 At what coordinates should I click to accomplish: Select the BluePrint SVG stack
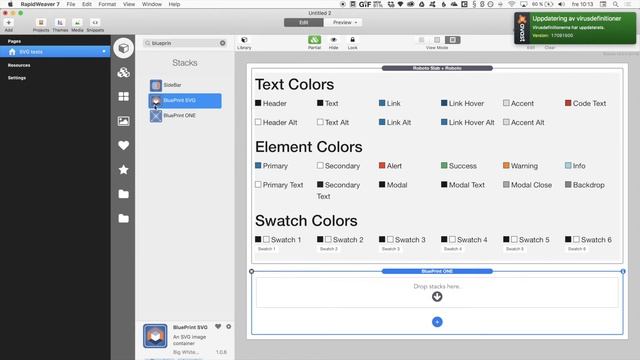[185, 101]
